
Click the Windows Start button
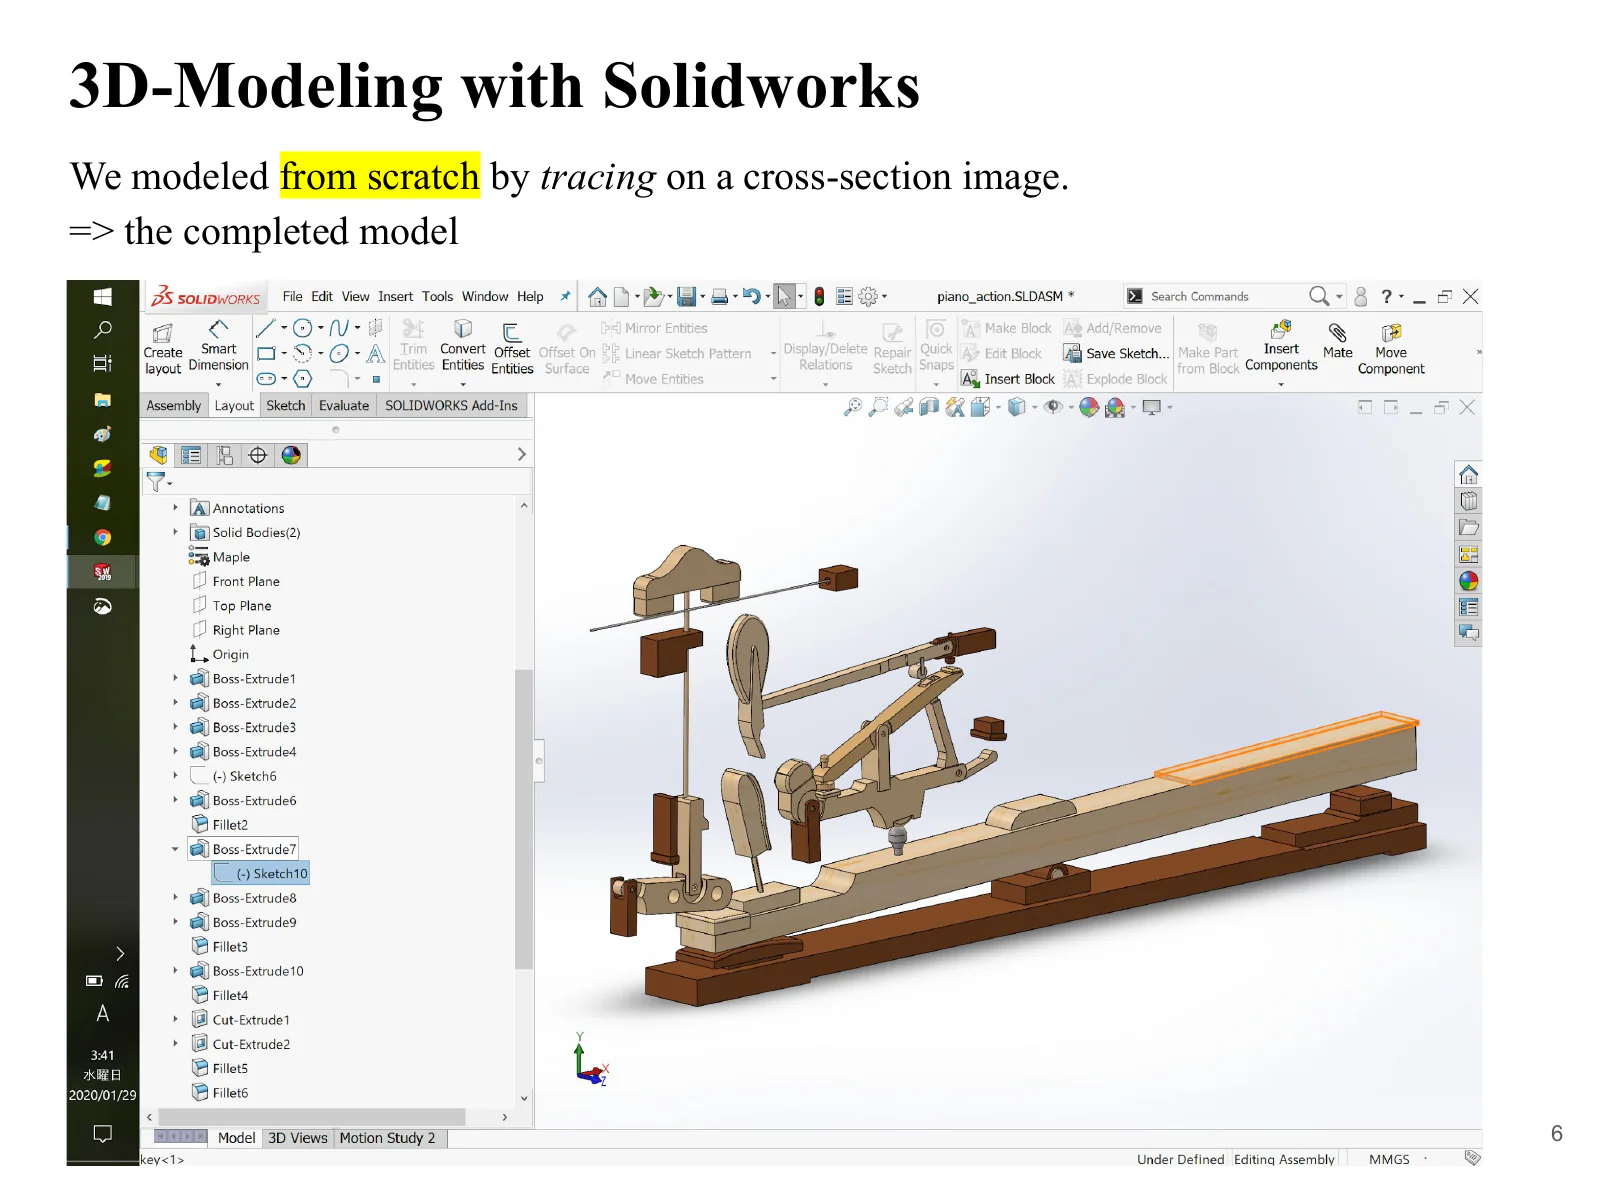[x=102, y=296]
